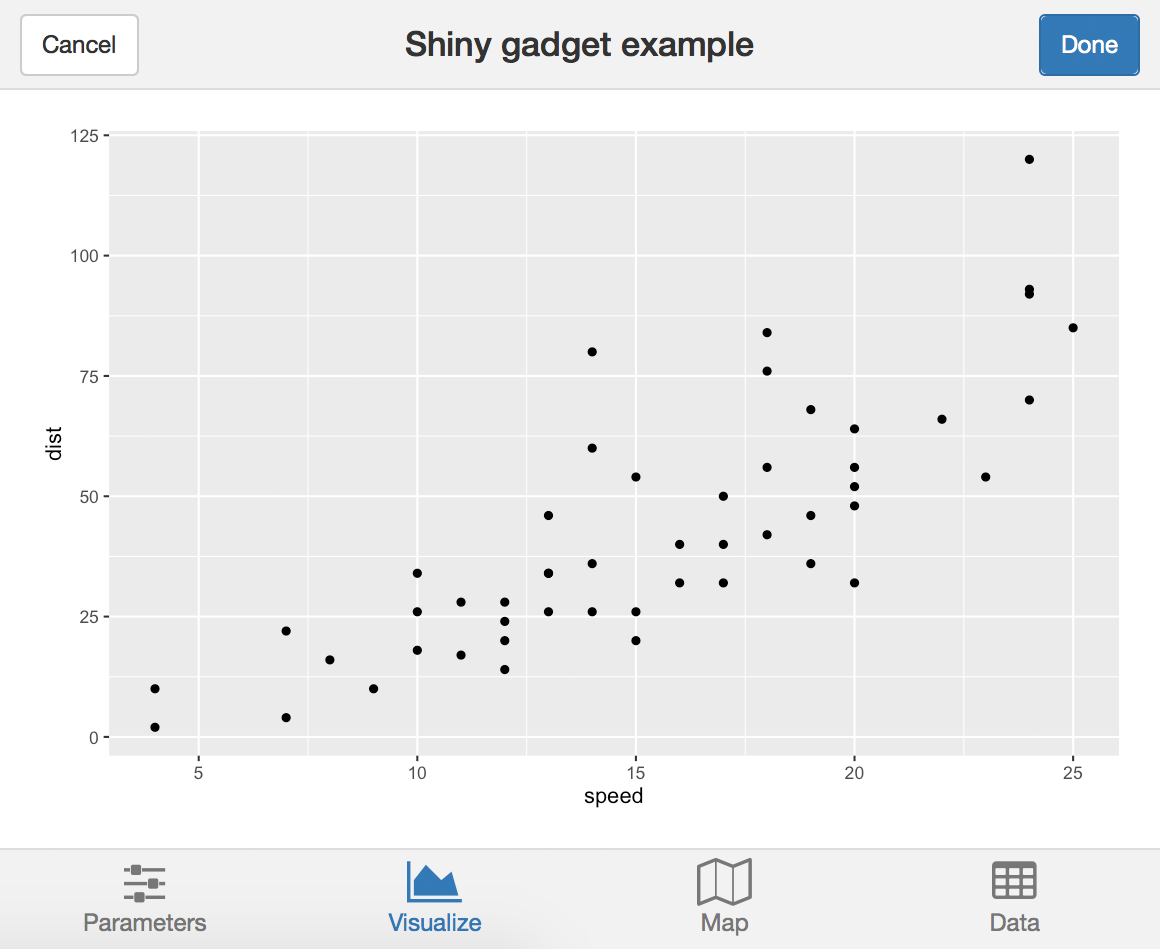The width and height of the screenshot is (1160, 949).
Task: Click the rightmost data point at speed 25
Action: coord(1073,328)
